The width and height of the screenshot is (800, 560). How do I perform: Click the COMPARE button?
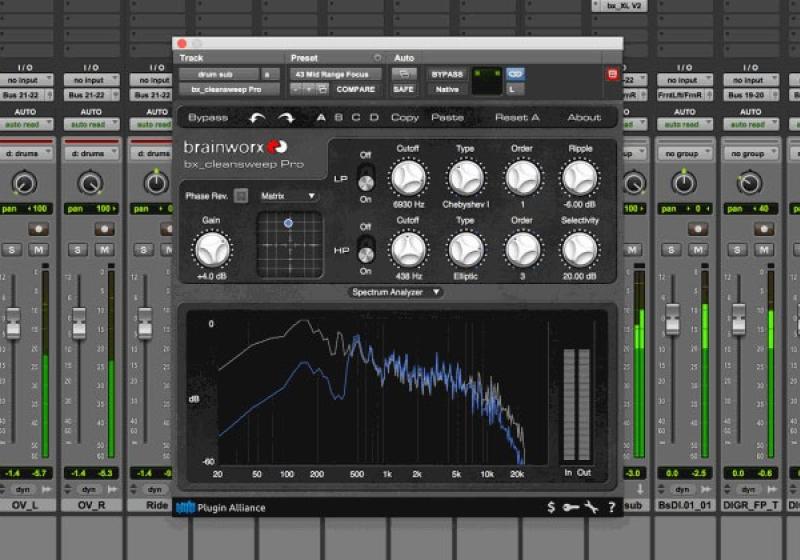tap(355, 89)
